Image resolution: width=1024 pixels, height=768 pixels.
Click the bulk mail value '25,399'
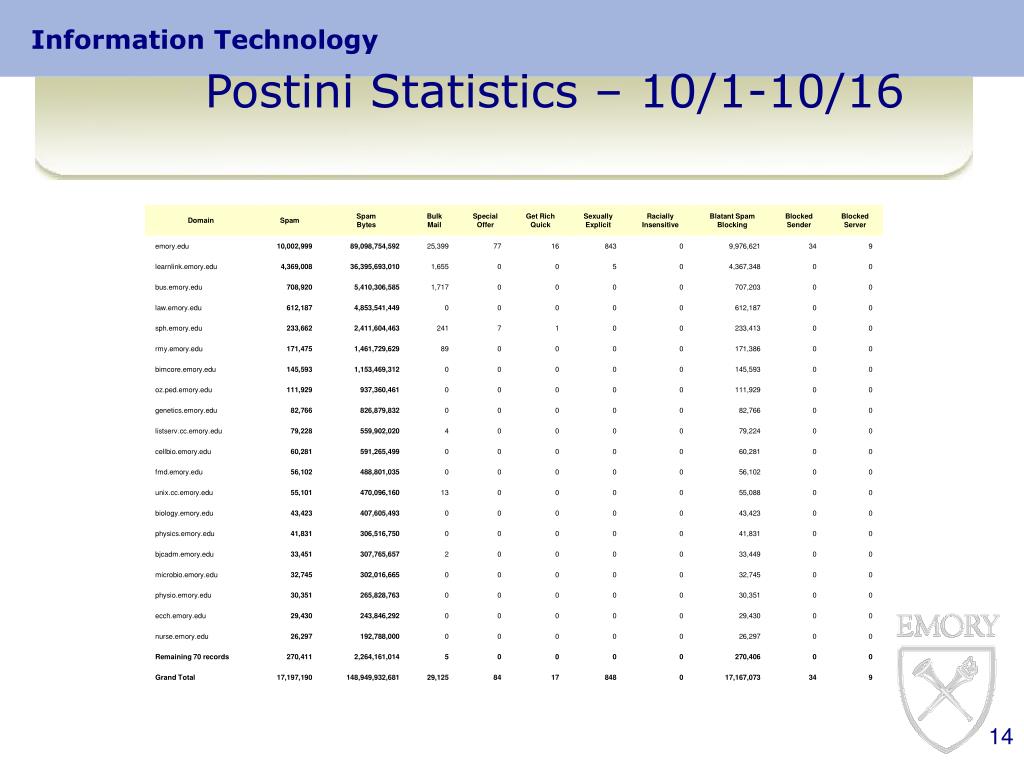pyautogui.click(x=438, y=247)
